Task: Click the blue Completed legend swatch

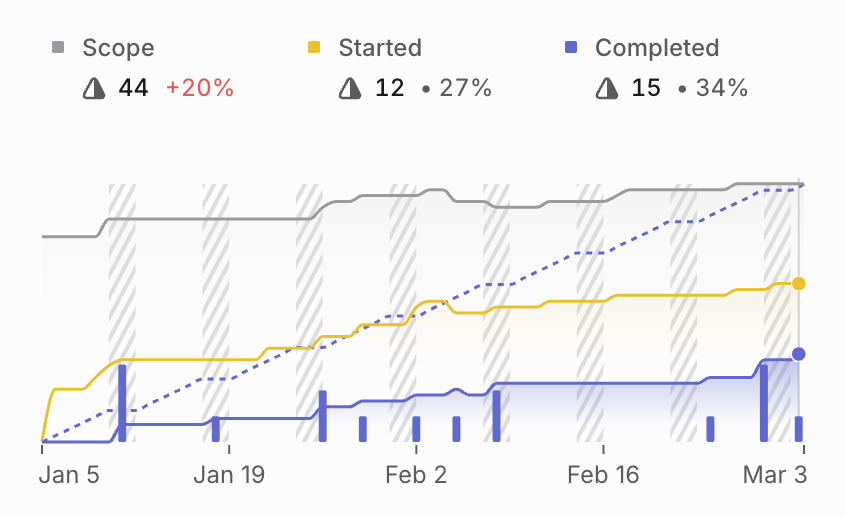Action: coord(570,48)
